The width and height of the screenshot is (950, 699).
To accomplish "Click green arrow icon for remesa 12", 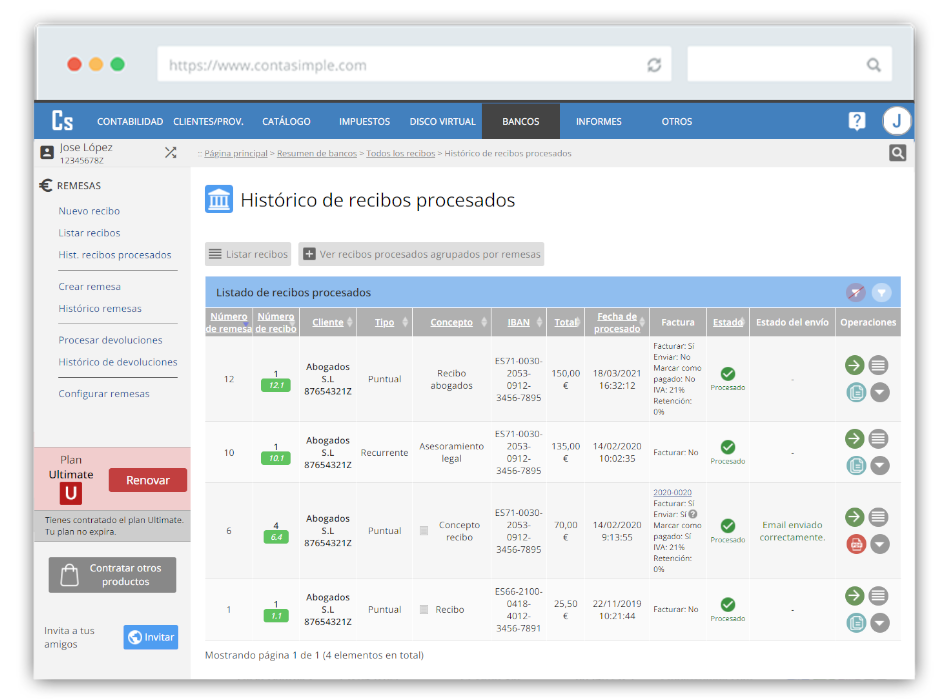I will pyautogui.click(x=854, y=365).
